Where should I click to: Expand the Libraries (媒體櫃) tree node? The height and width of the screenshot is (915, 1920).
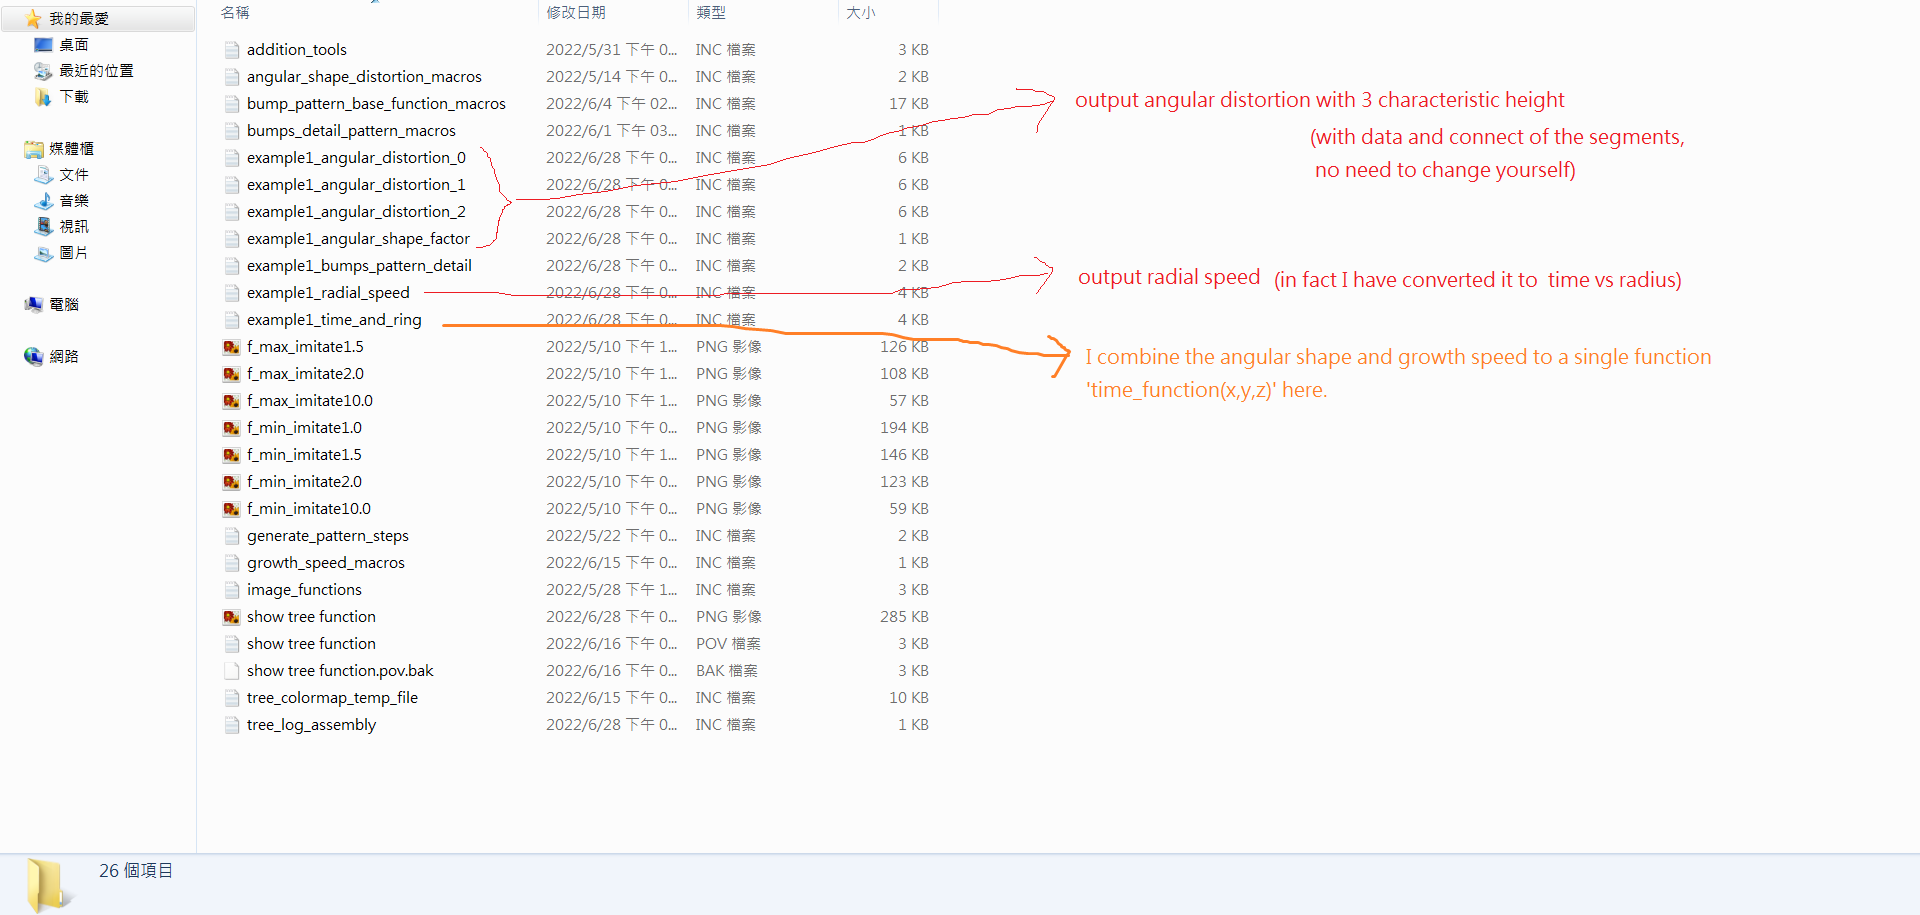(x=34, y=149)
